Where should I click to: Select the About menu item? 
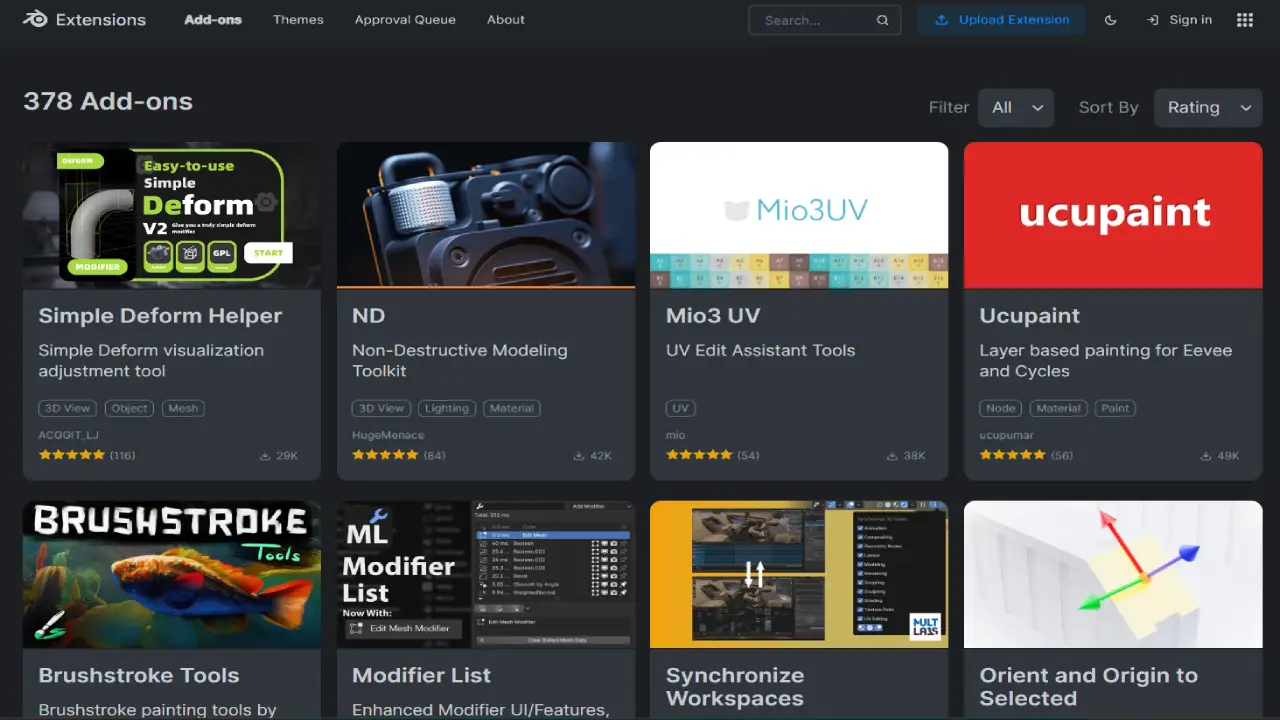(x=505, y=19)
